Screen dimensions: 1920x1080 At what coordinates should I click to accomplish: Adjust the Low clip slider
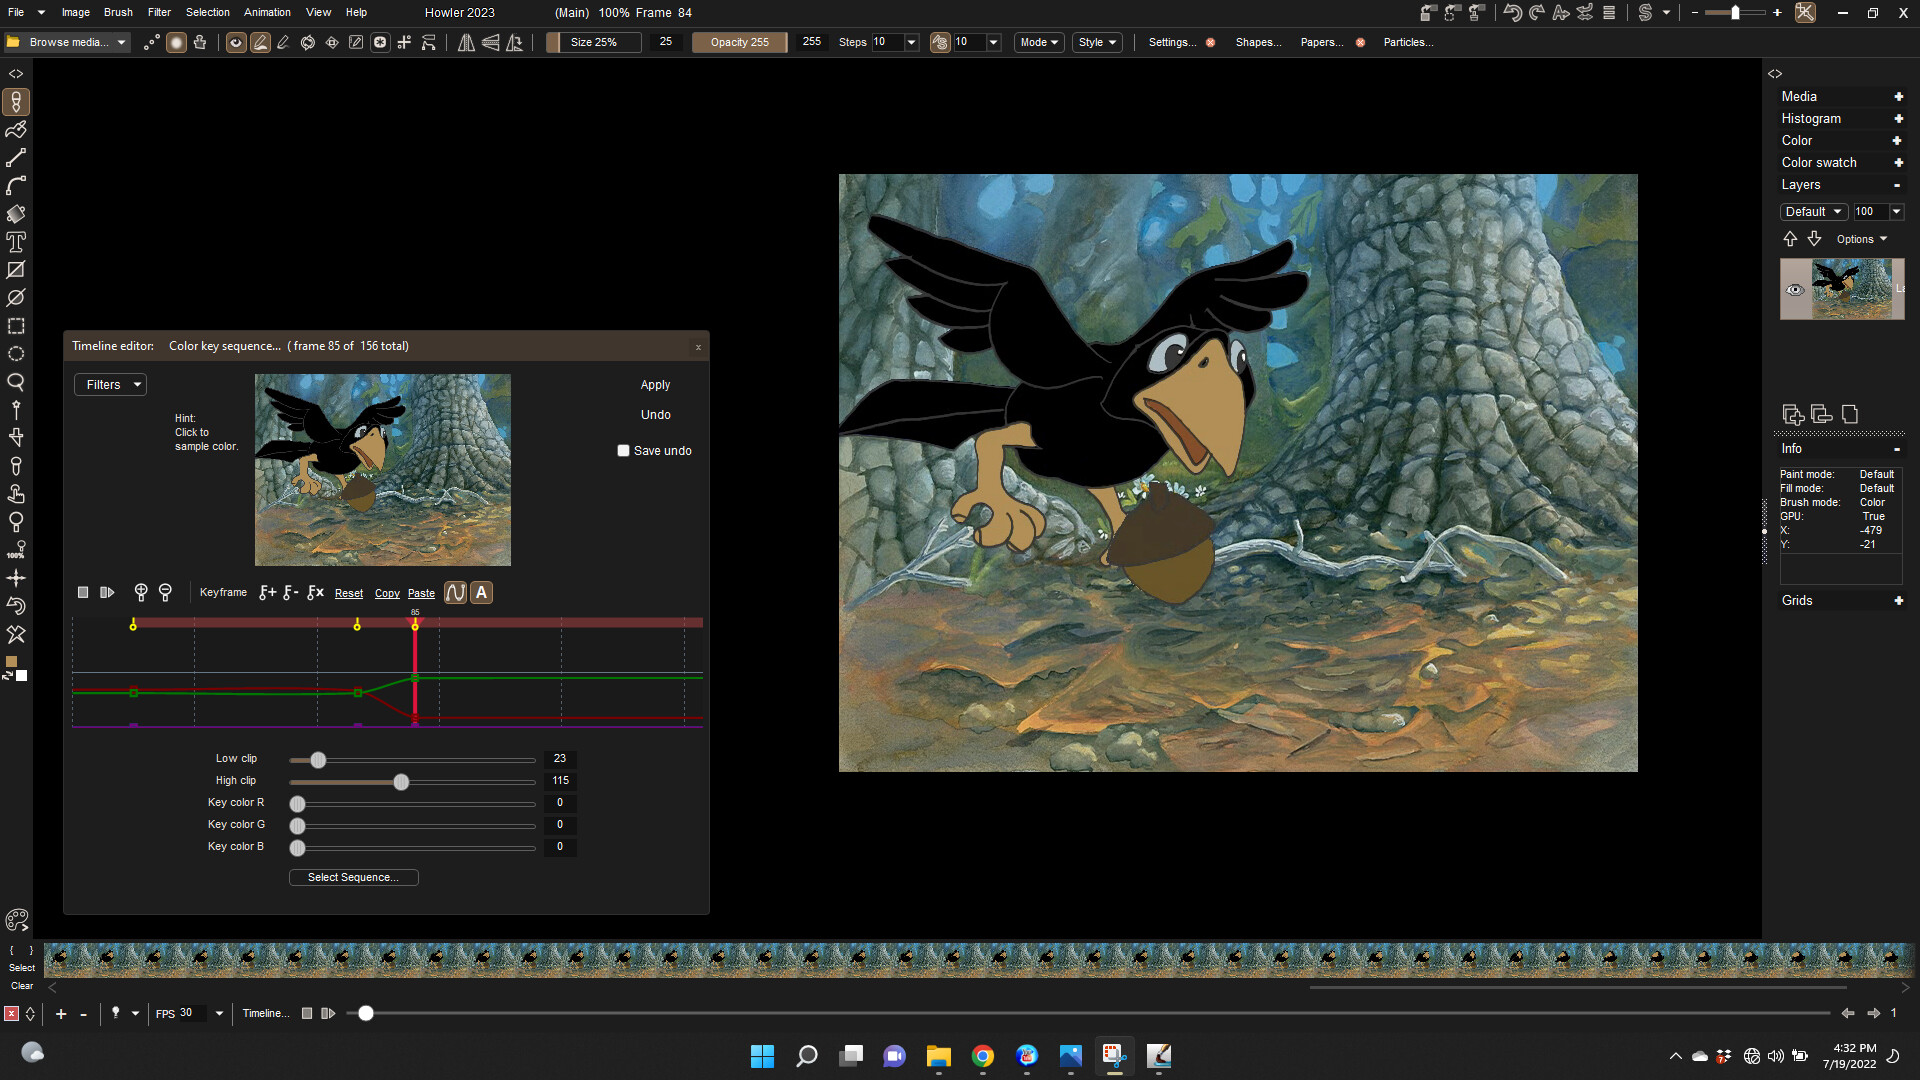318,761
